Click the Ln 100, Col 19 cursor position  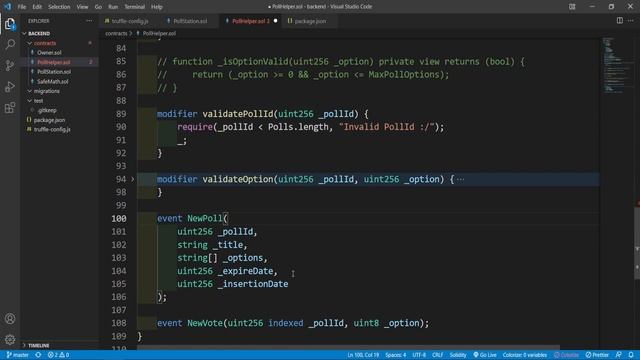(x=363, y=355)
